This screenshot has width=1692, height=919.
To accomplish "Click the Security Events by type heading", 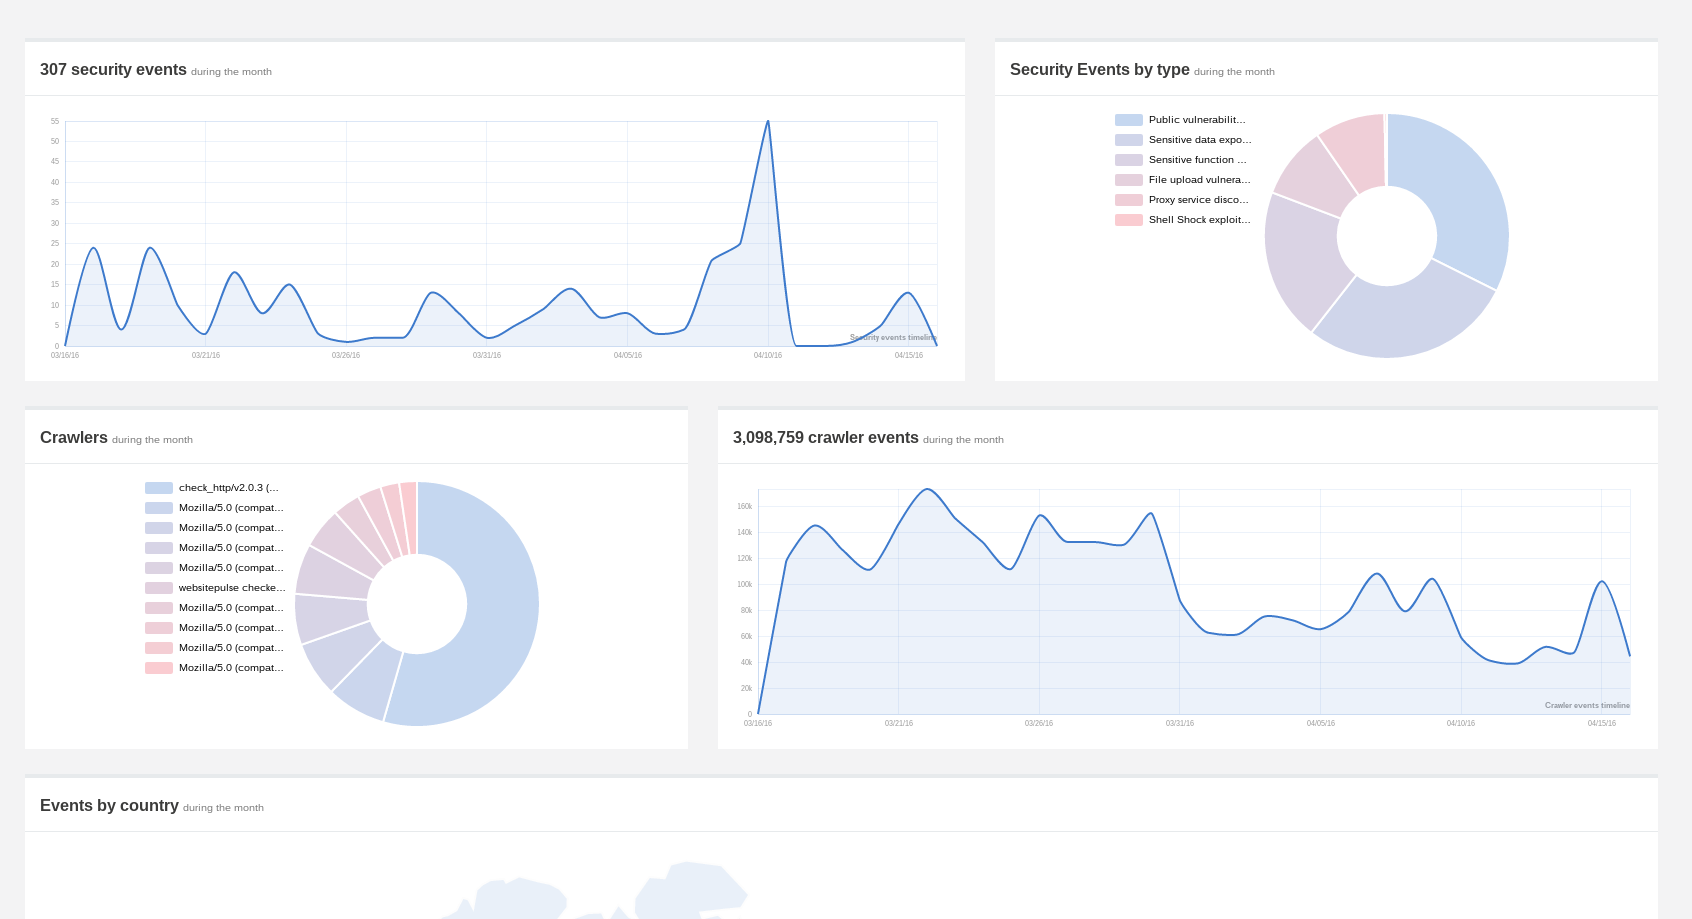I will (x=1099, y=70).
